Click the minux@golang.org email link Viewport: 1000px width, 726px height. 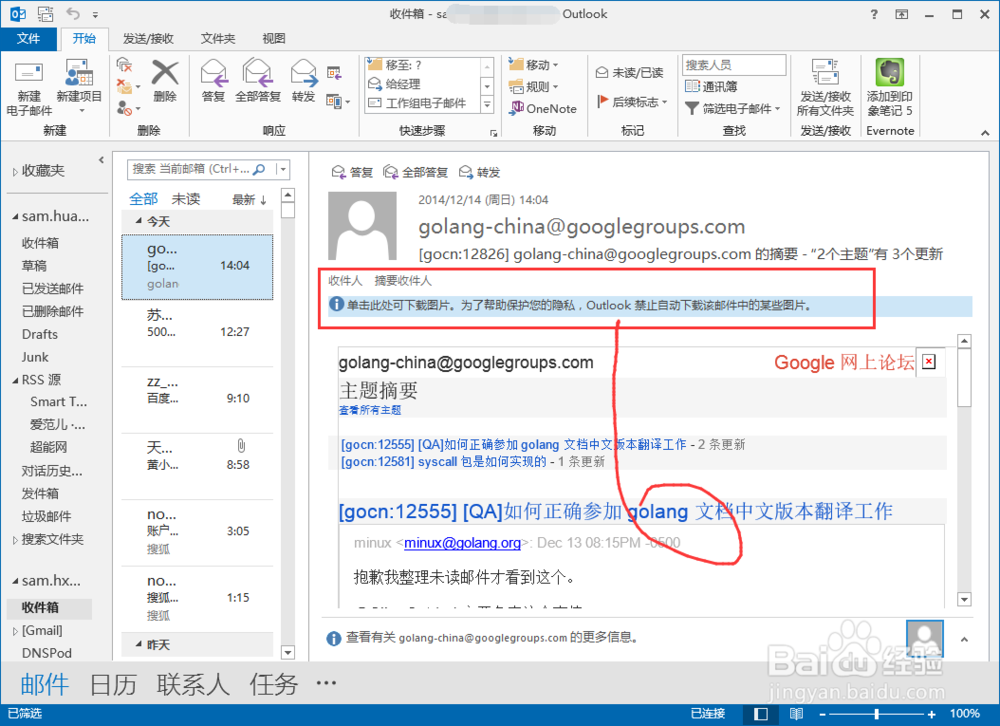[x=462, y=543]
